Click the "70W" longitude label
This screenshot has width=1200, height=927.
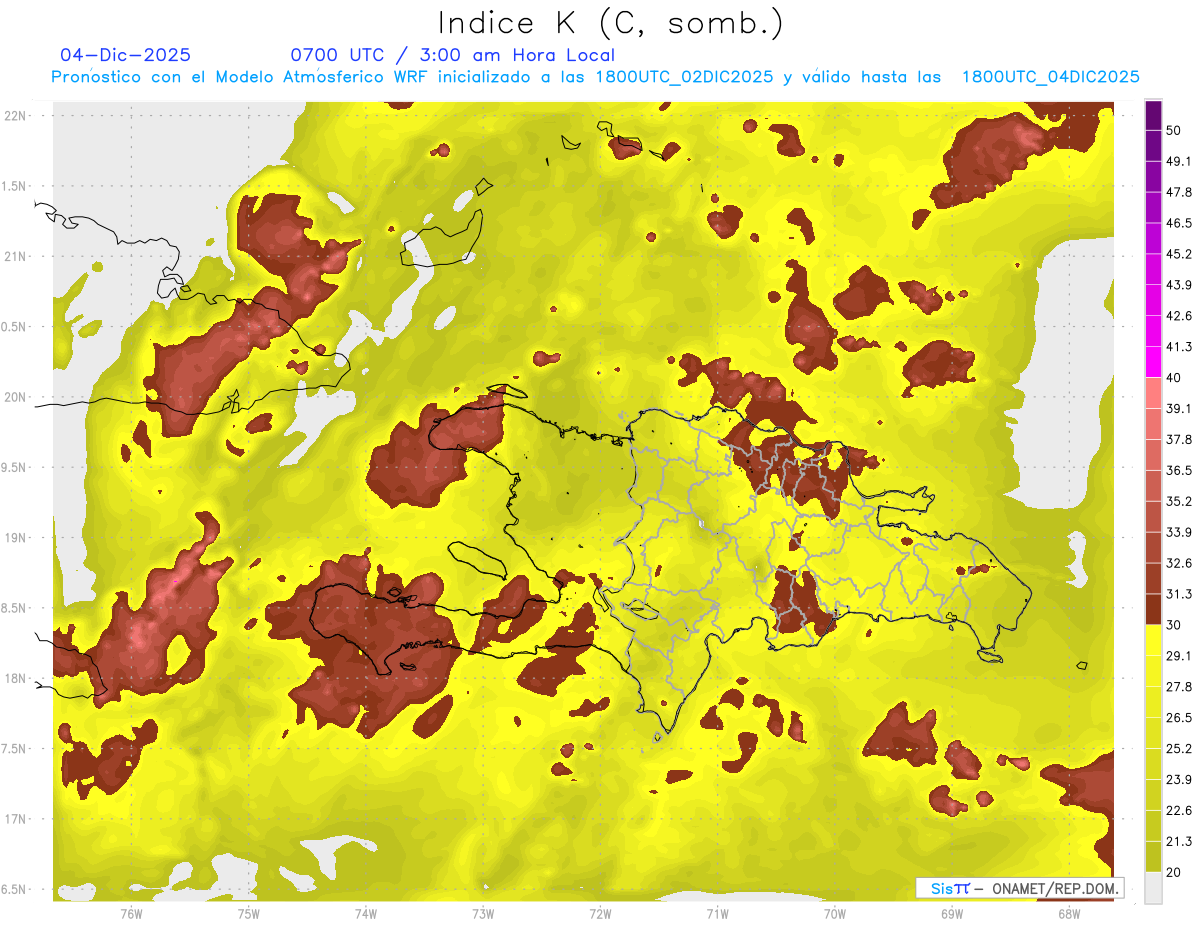[x=835, y=913]
